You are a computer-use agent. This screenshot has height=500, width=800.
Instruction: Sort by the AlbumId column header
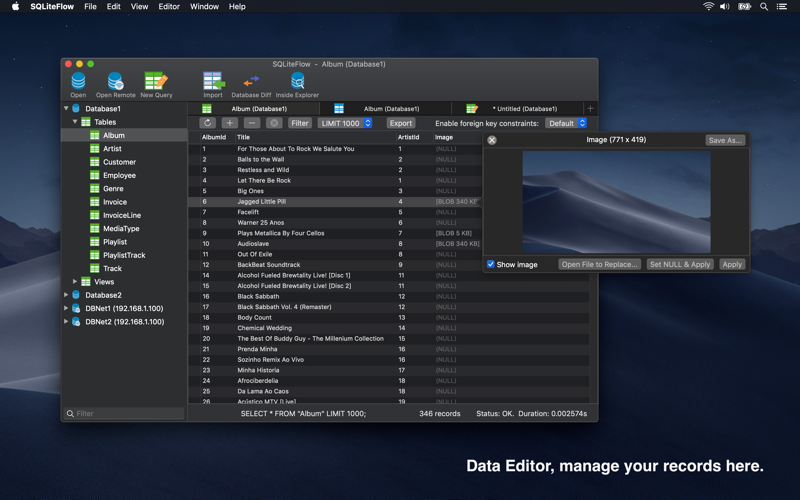pyautogui.click(x=214, y=137)
